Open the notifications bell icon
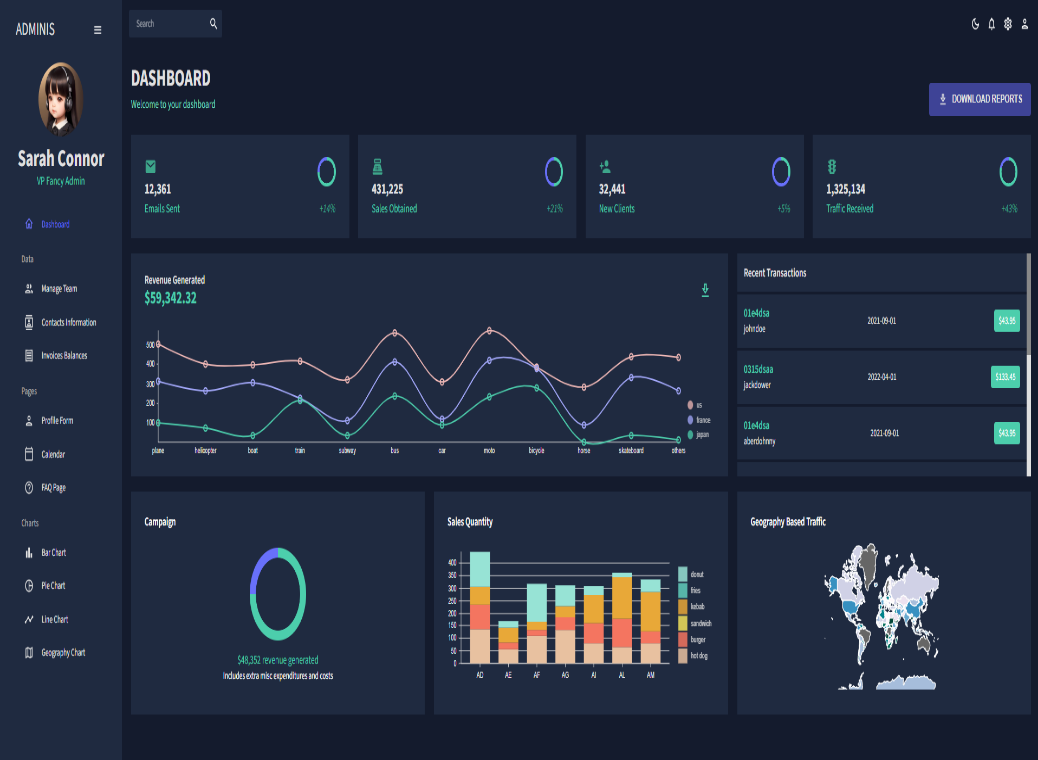This screenshot has width=1038, height=760. pyautogui.click(x=992, y=24)
